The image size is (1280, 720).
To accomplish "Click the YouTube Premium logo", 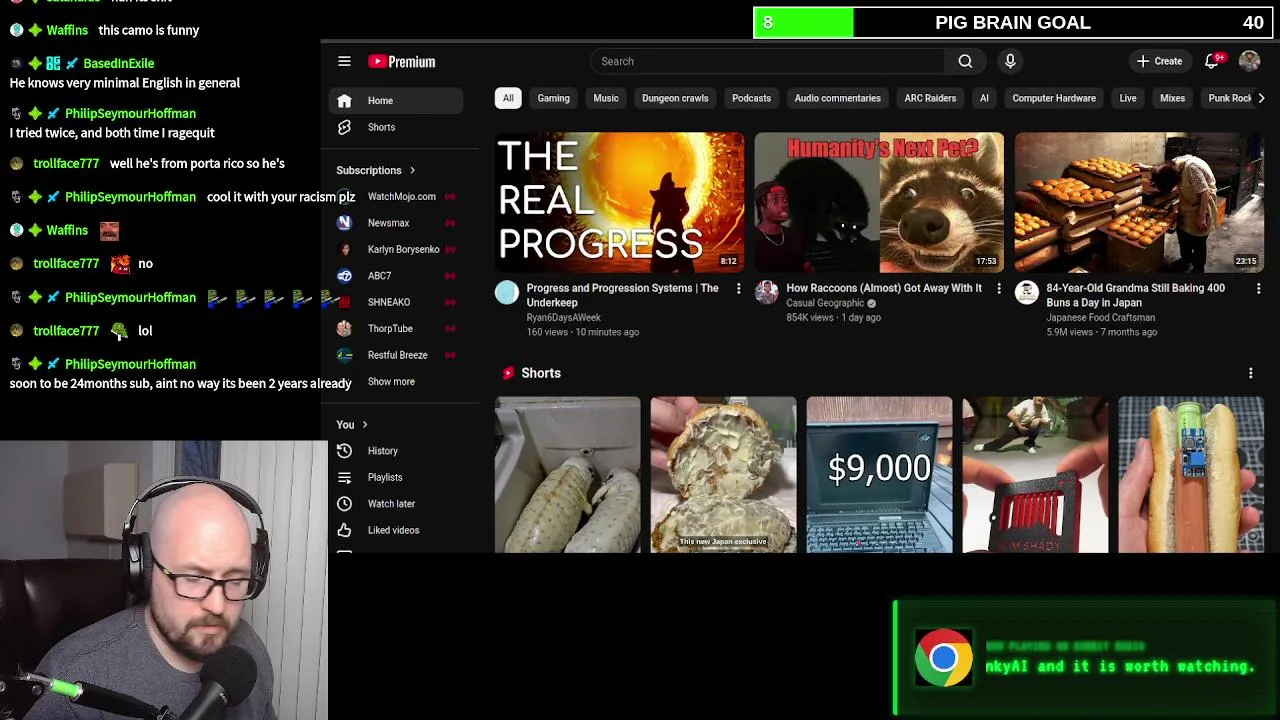I will click(x=402, y=61).
